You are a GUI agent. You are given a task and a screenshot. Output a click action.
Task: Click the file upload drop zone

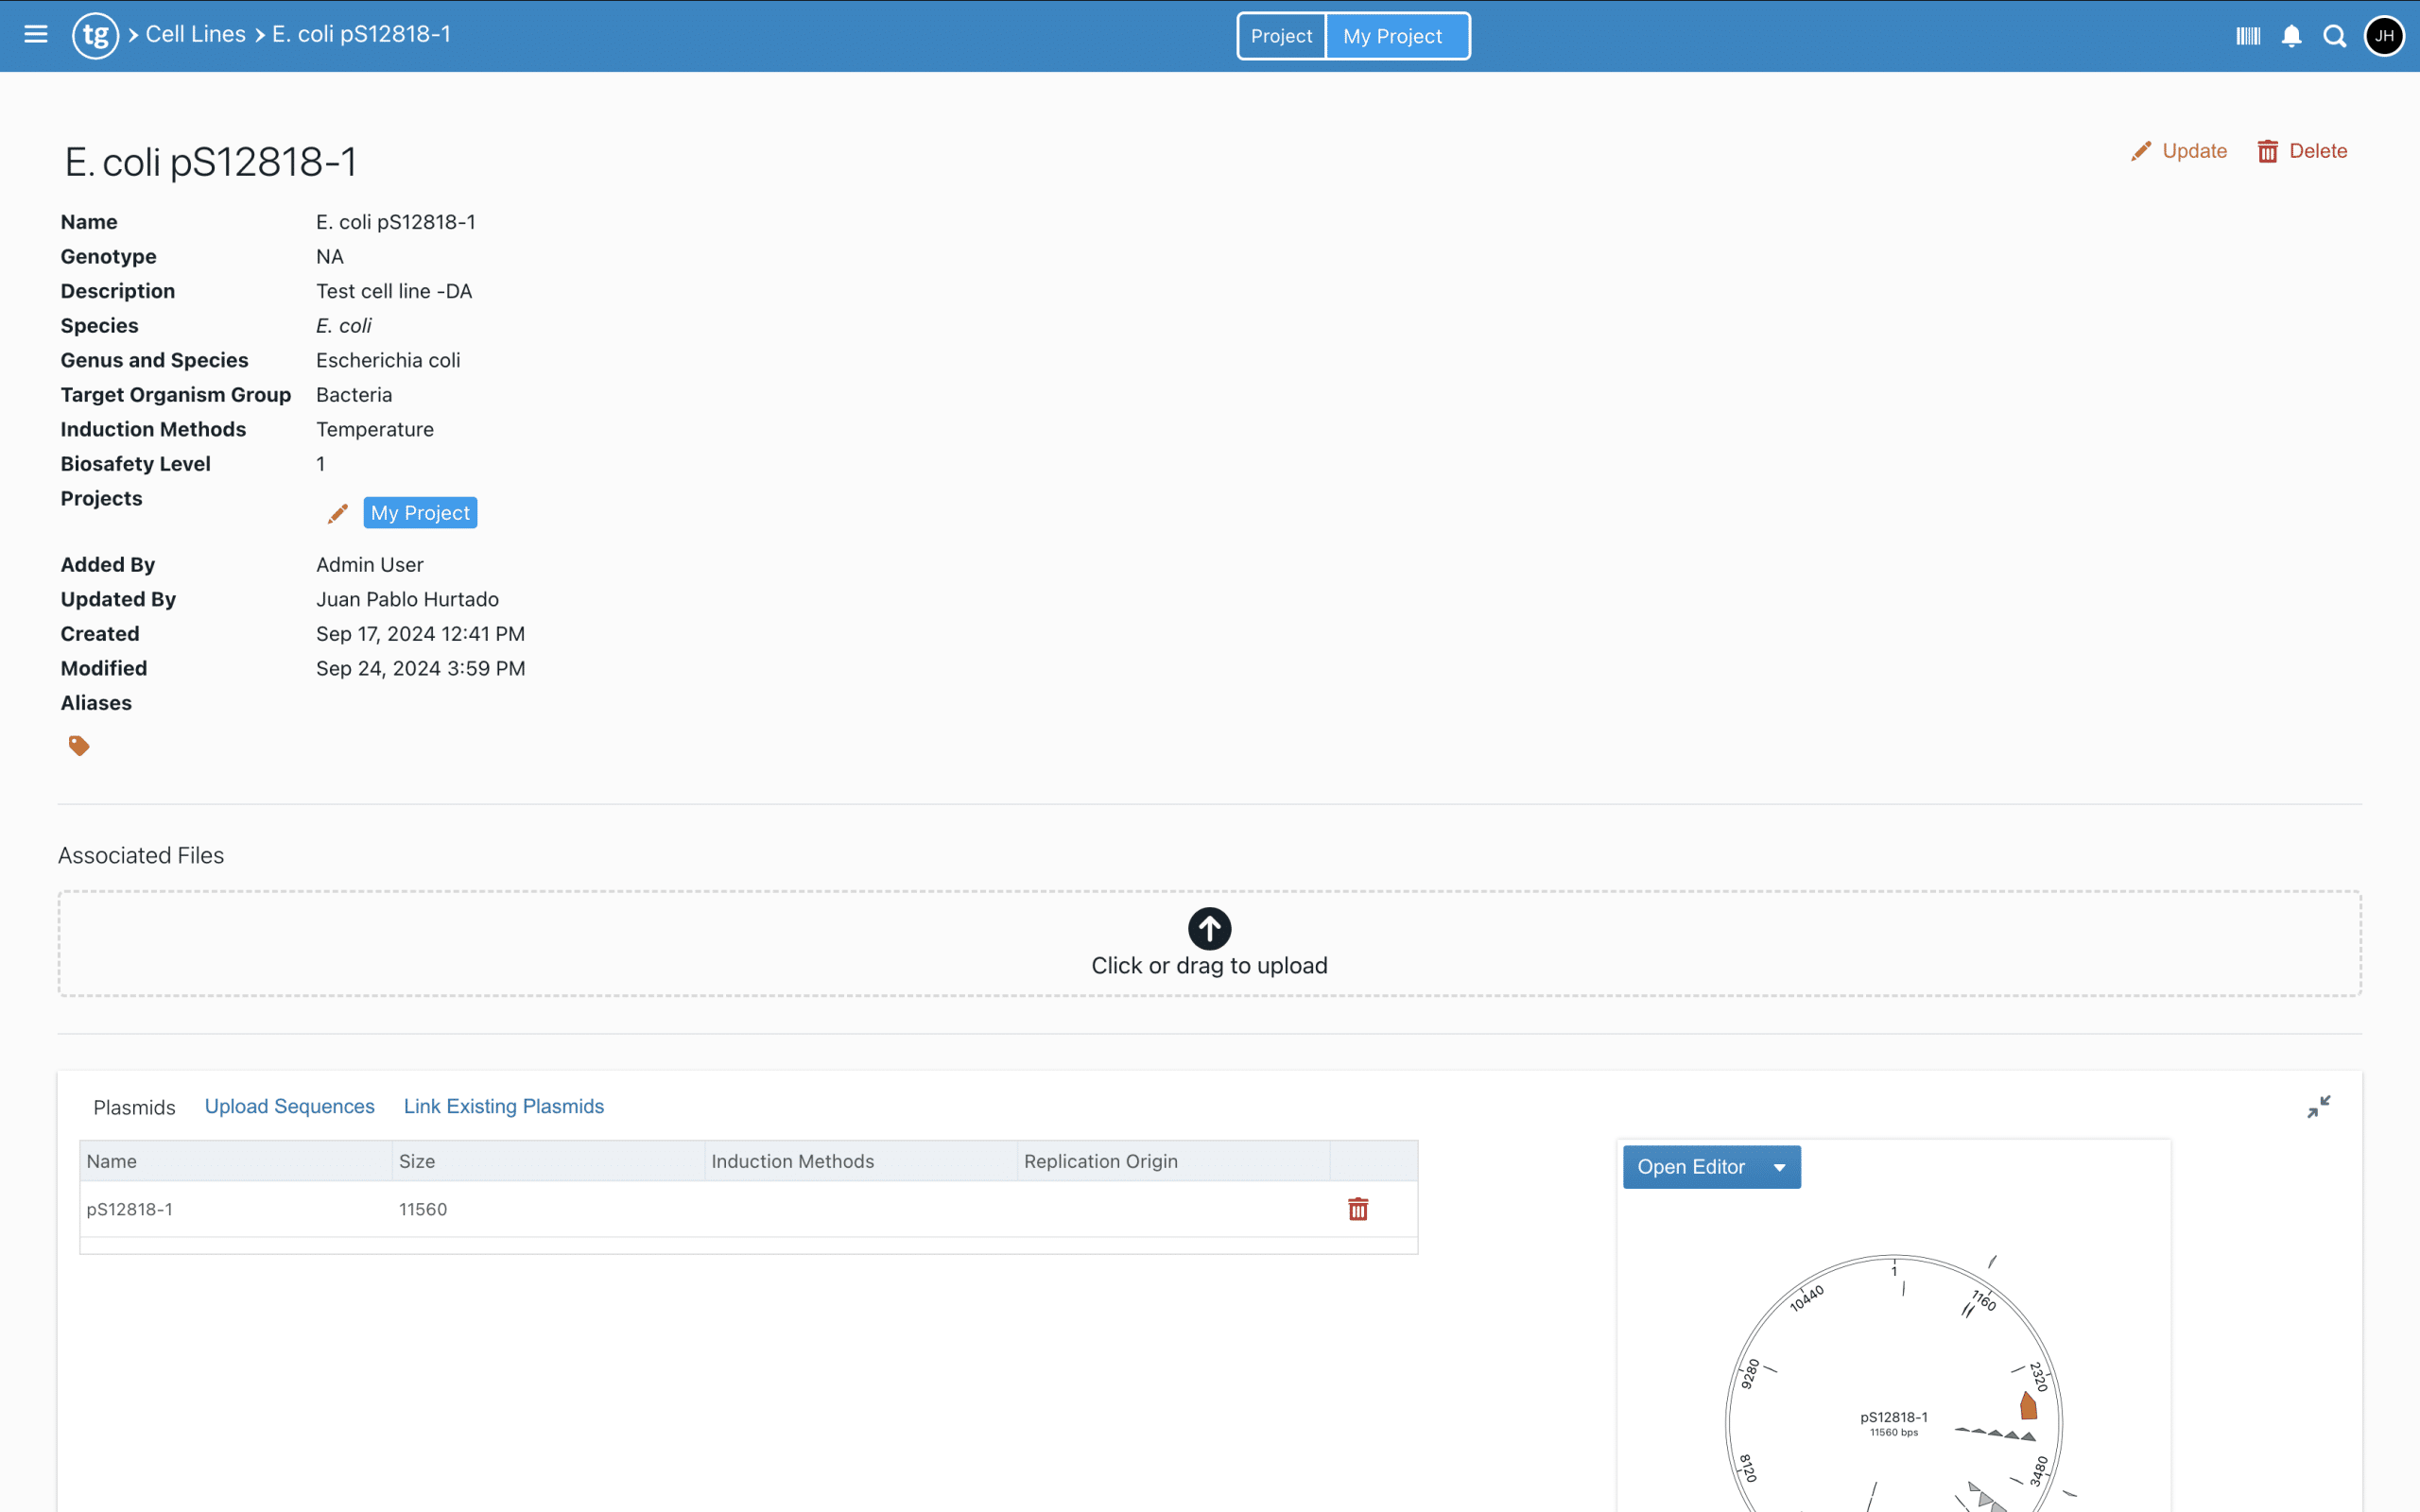(1209, 943)
